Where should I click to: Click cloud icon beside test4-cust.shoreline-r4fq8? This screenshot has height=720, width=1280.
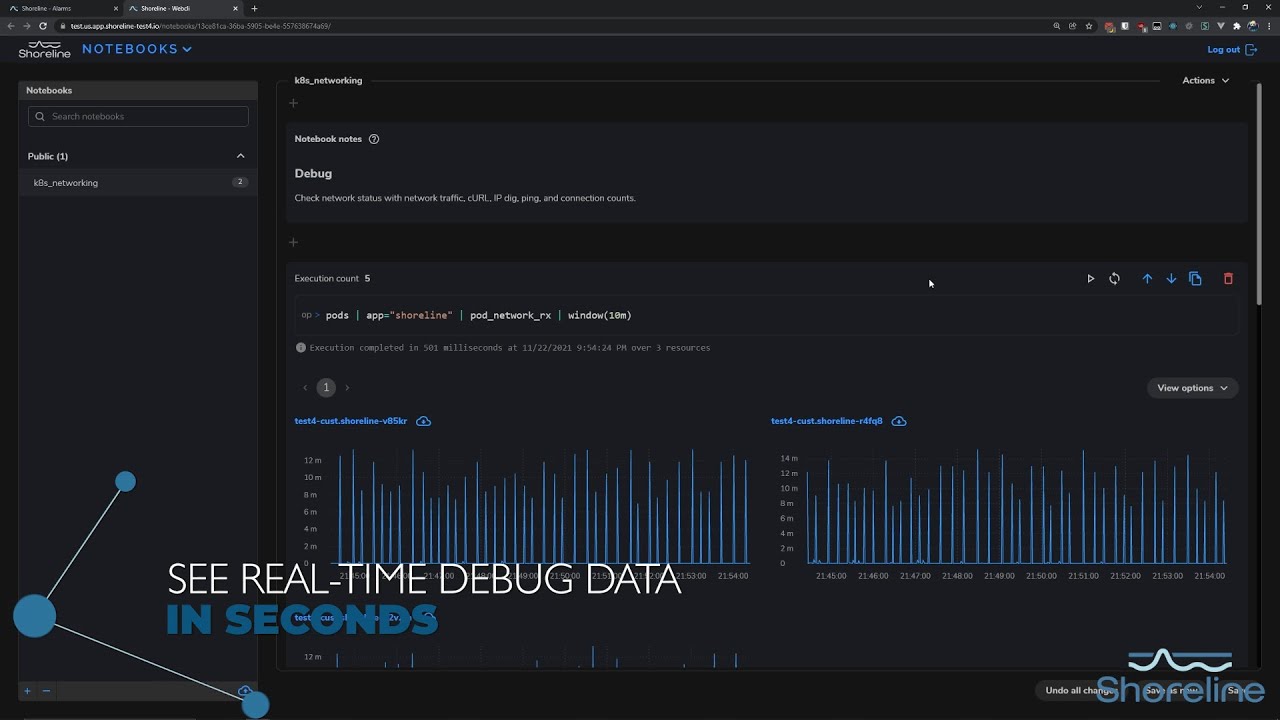pyautogui.click(x=899, y=421)
